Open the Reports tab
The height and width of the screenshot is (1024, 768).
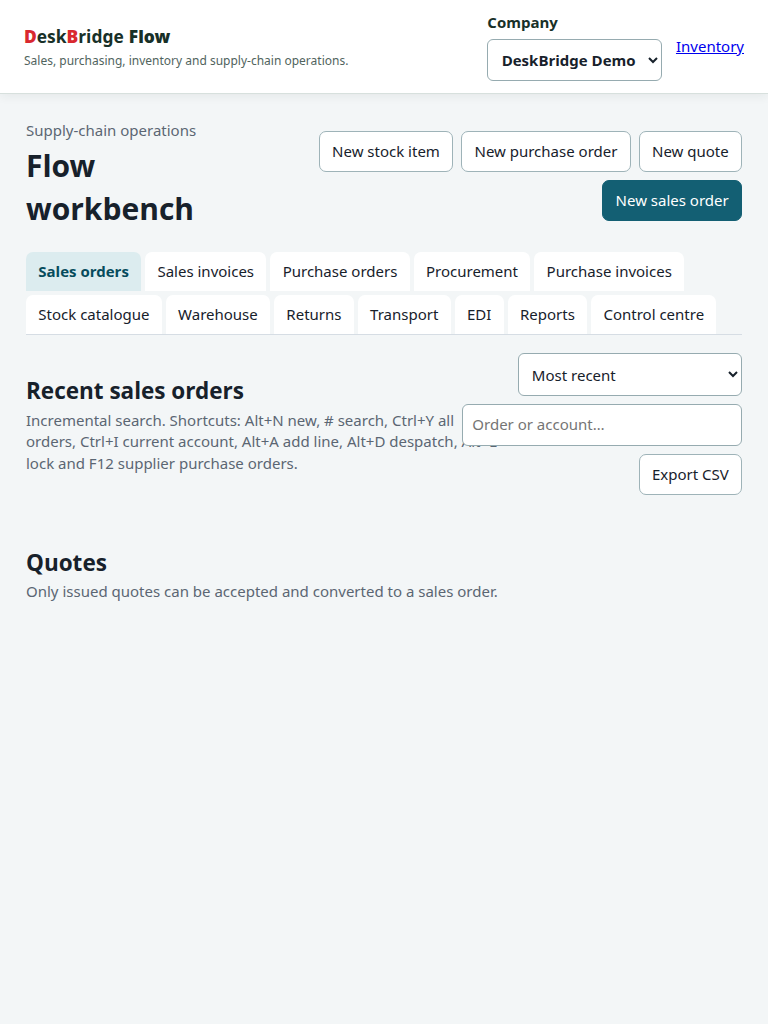pyautogui.click(x=547, y=315)
